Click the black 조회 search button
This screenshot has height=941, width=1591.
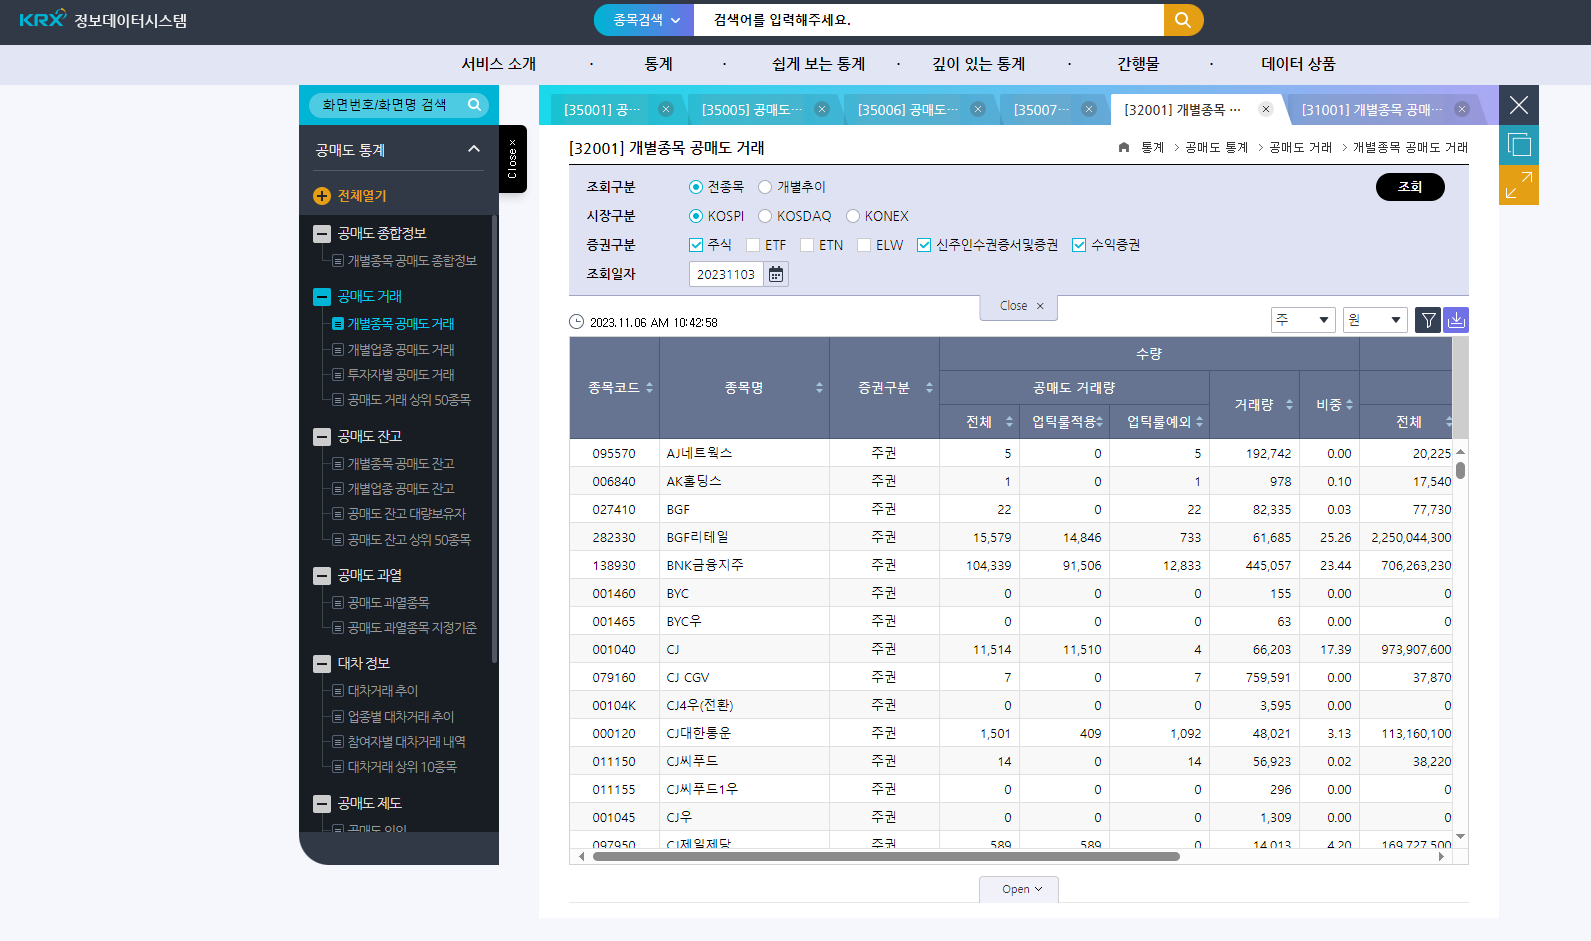point(1410,187)
